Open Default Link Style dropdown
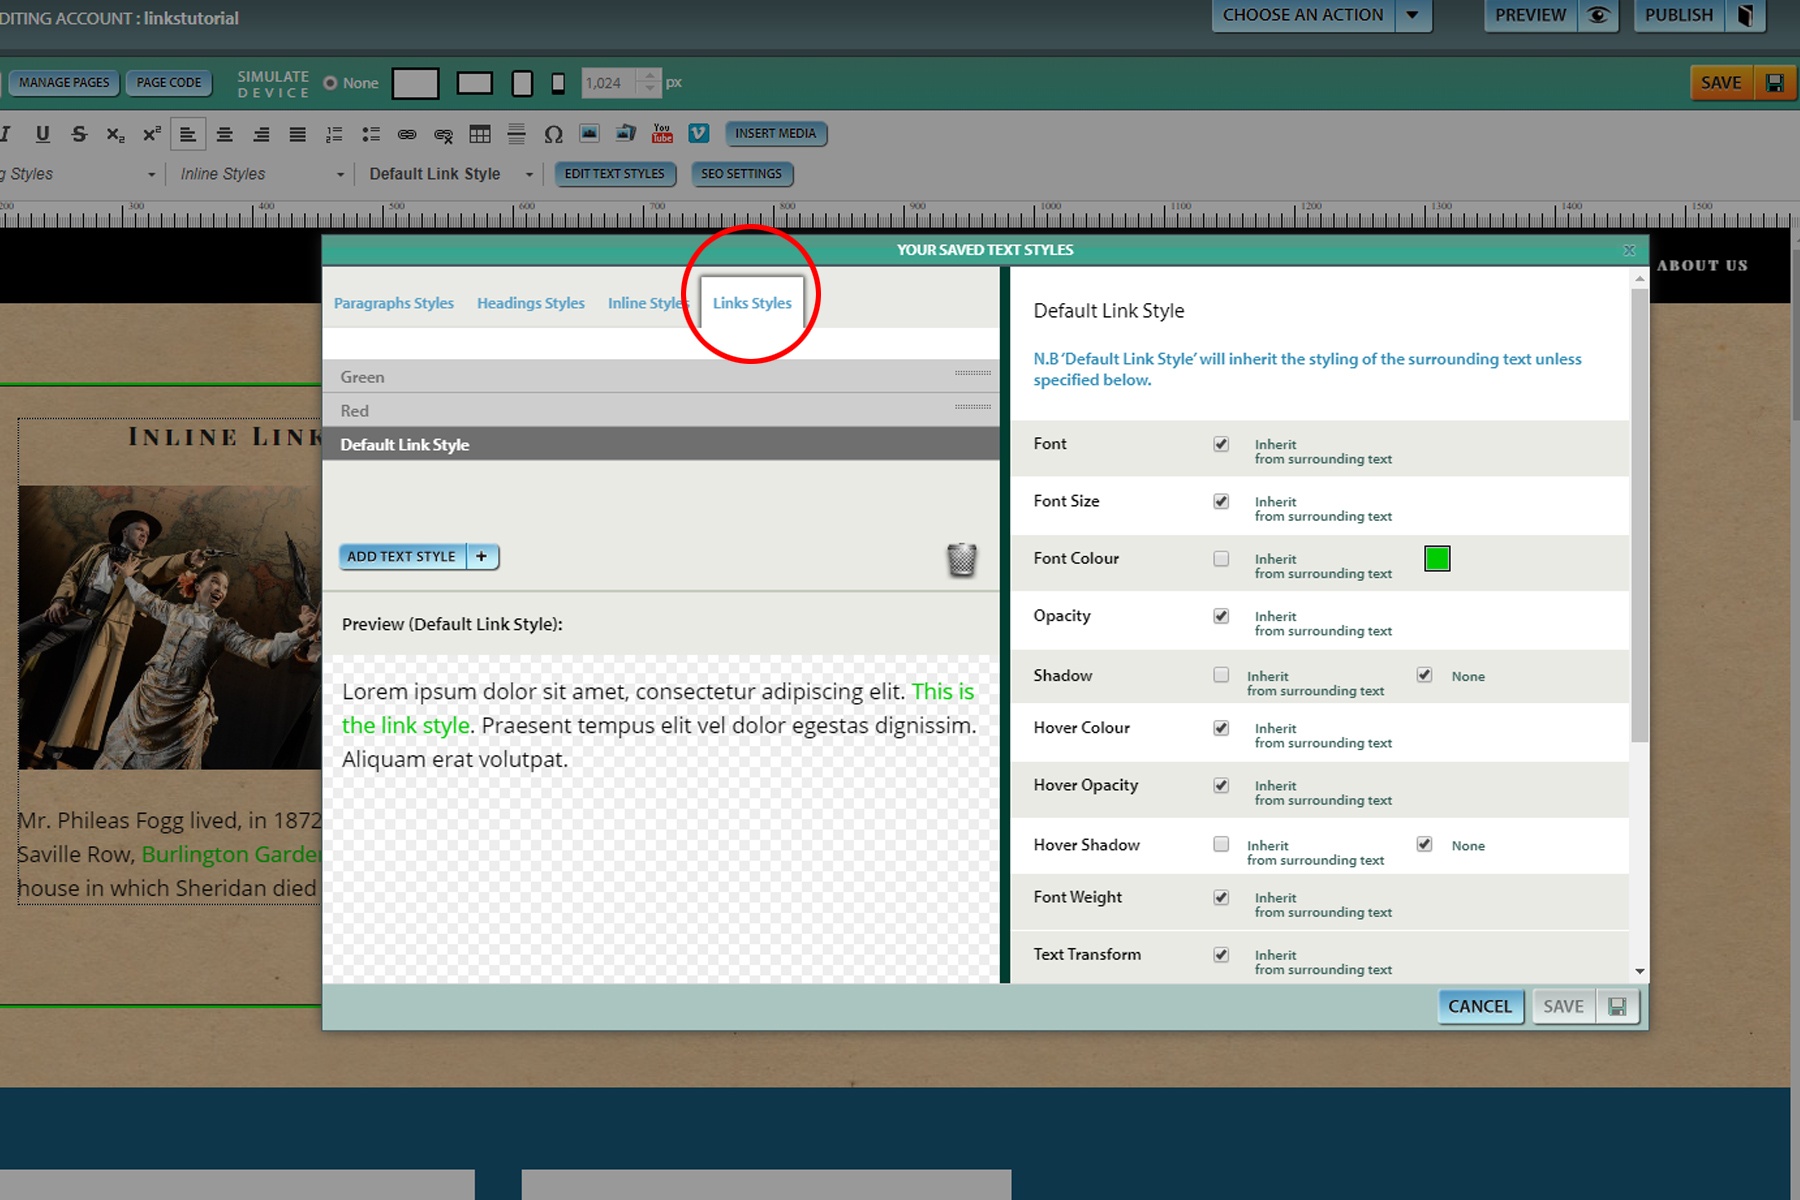The width and height of the screenshot is (1800, 1200). pos(450,174)
